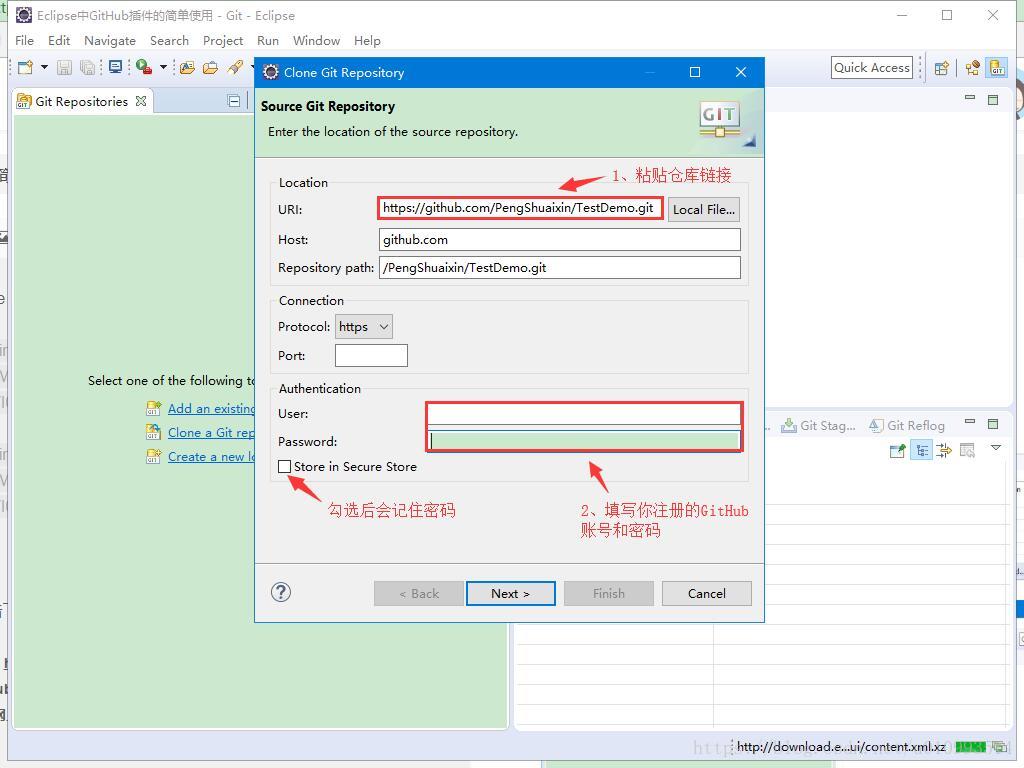Screen dimensions: 1024x768
Task: Maximize the bottom Git views panel
Action: pyautogui.click(x=993, y=424)
